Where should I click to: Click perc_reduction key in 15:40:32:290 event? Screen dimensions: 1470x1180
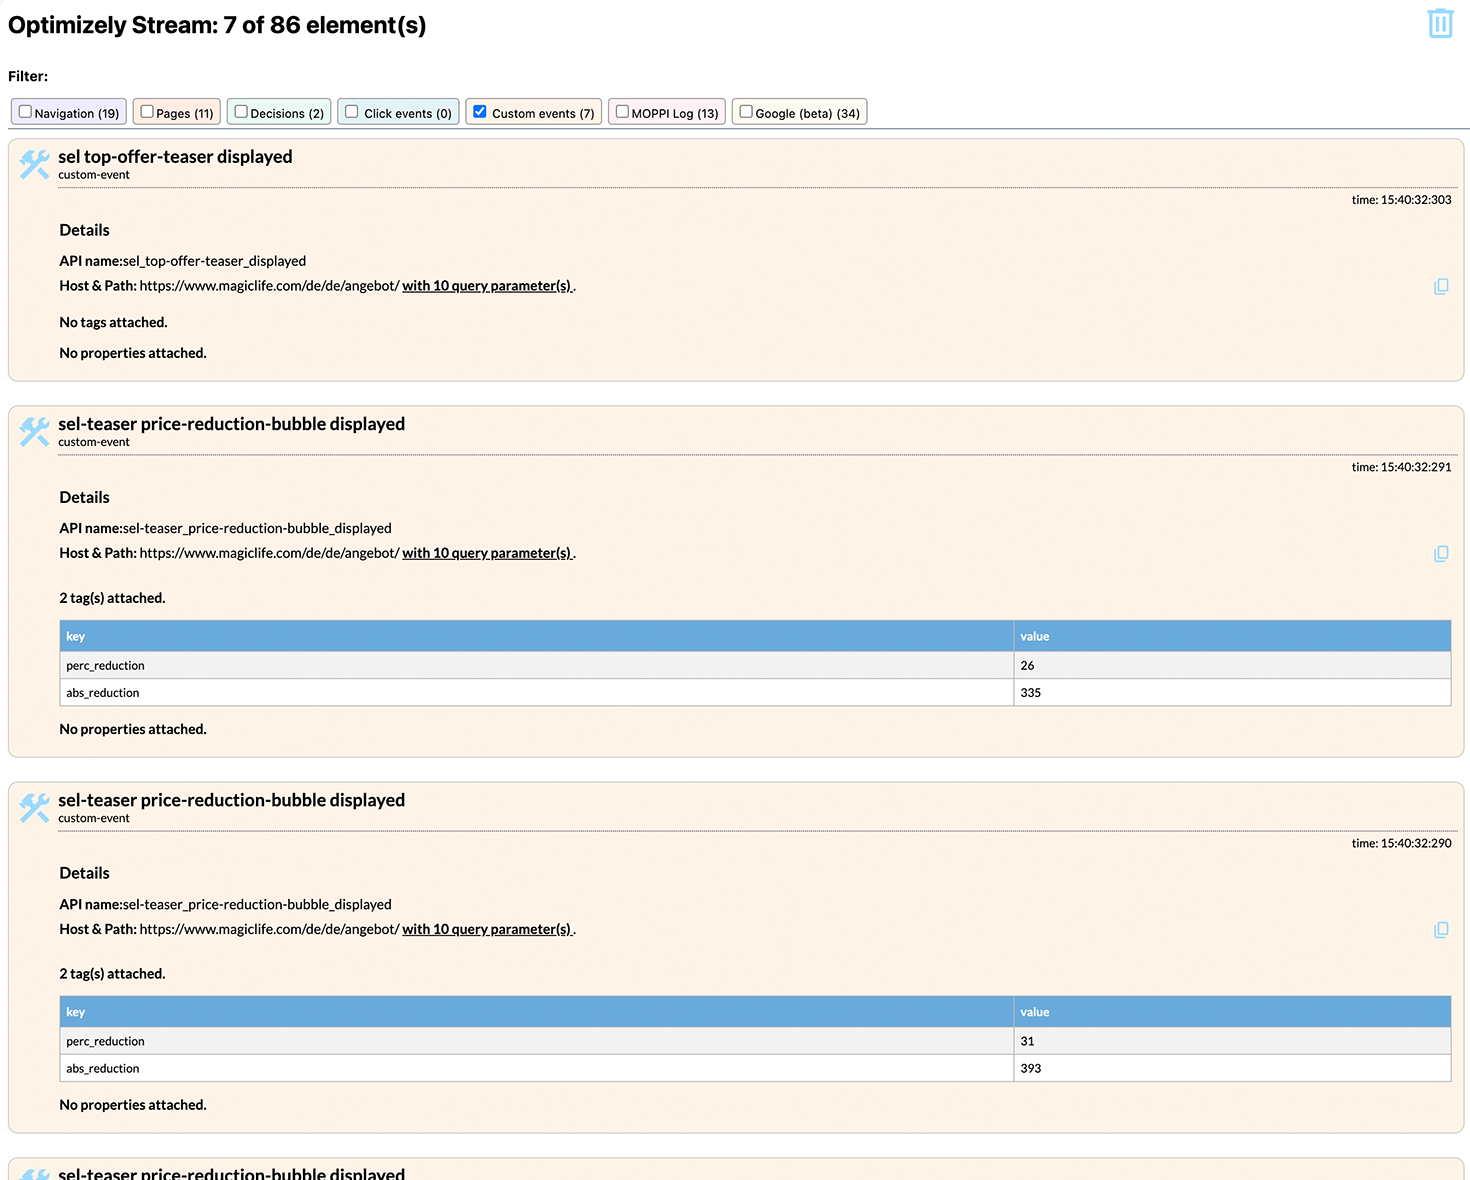[x=105, y=1041]
